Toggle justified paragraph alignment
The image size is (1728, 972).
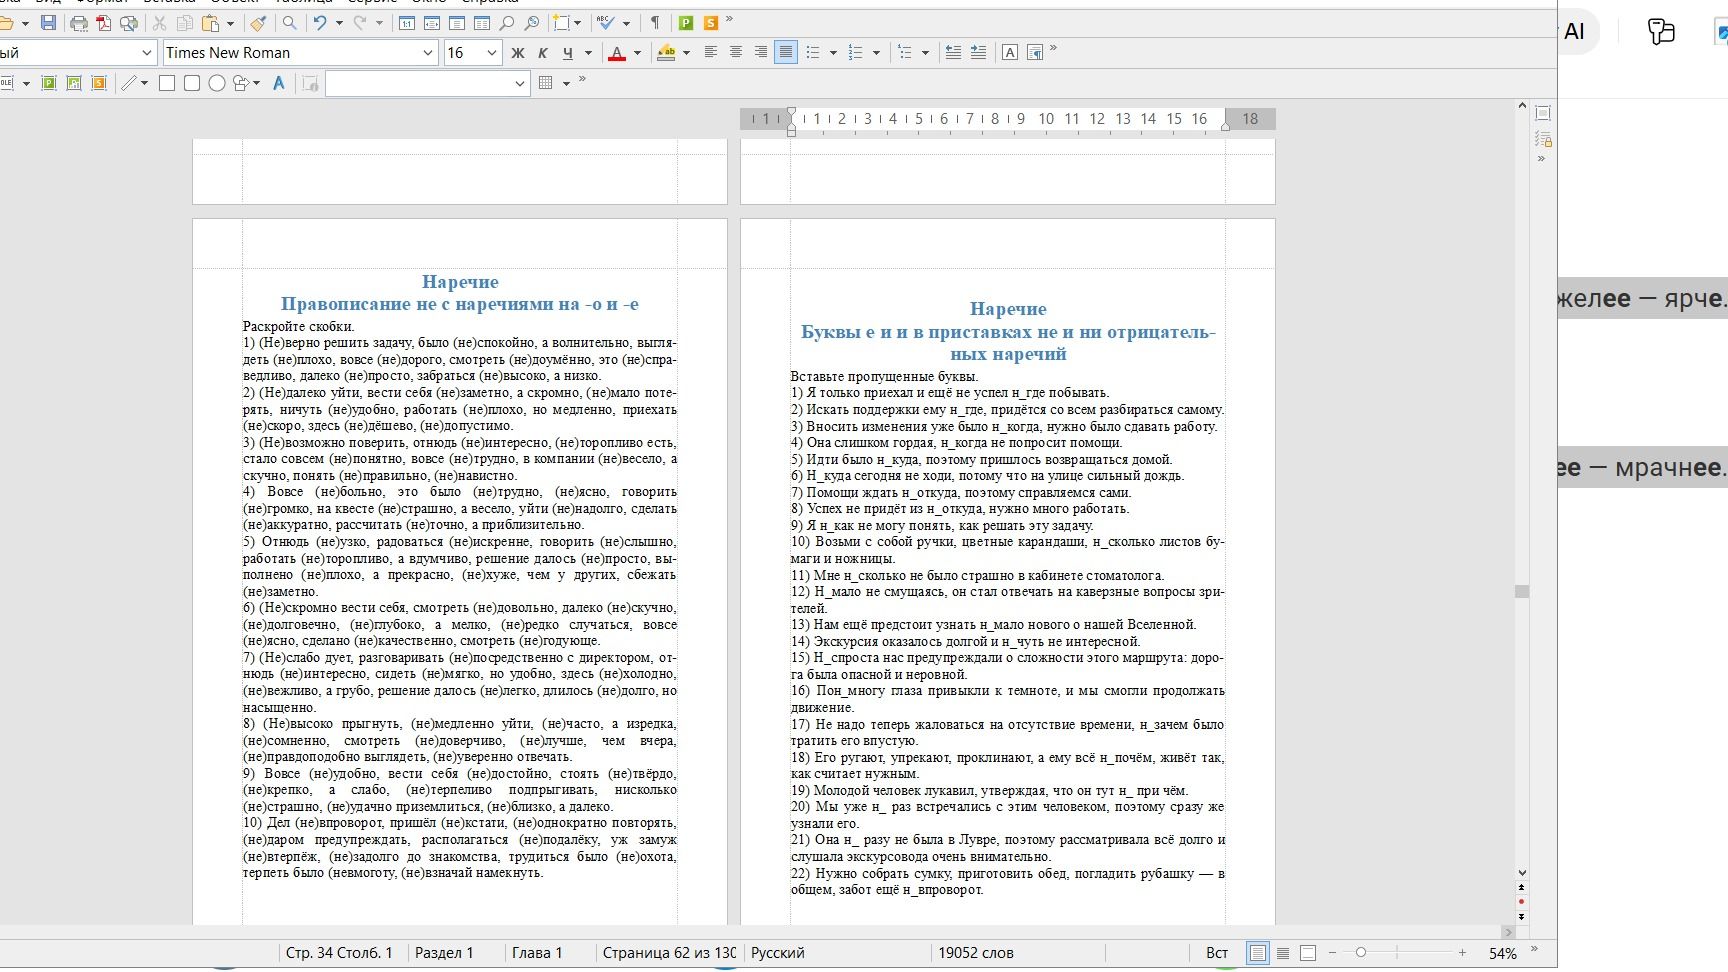point(786,53)
